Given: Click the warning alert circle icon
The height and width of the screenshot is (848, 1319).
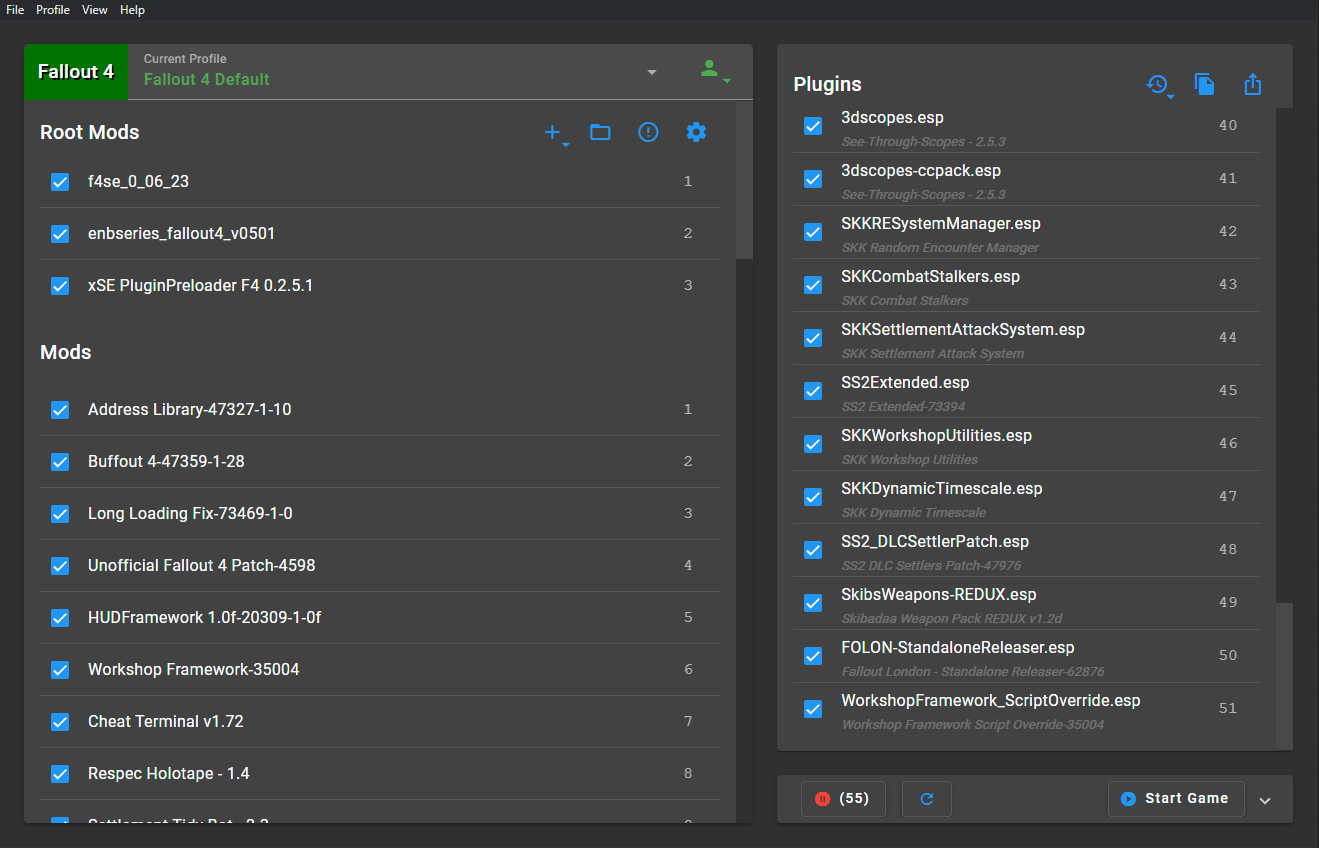Looking at the screenshot, I should [x=648, y=132].
